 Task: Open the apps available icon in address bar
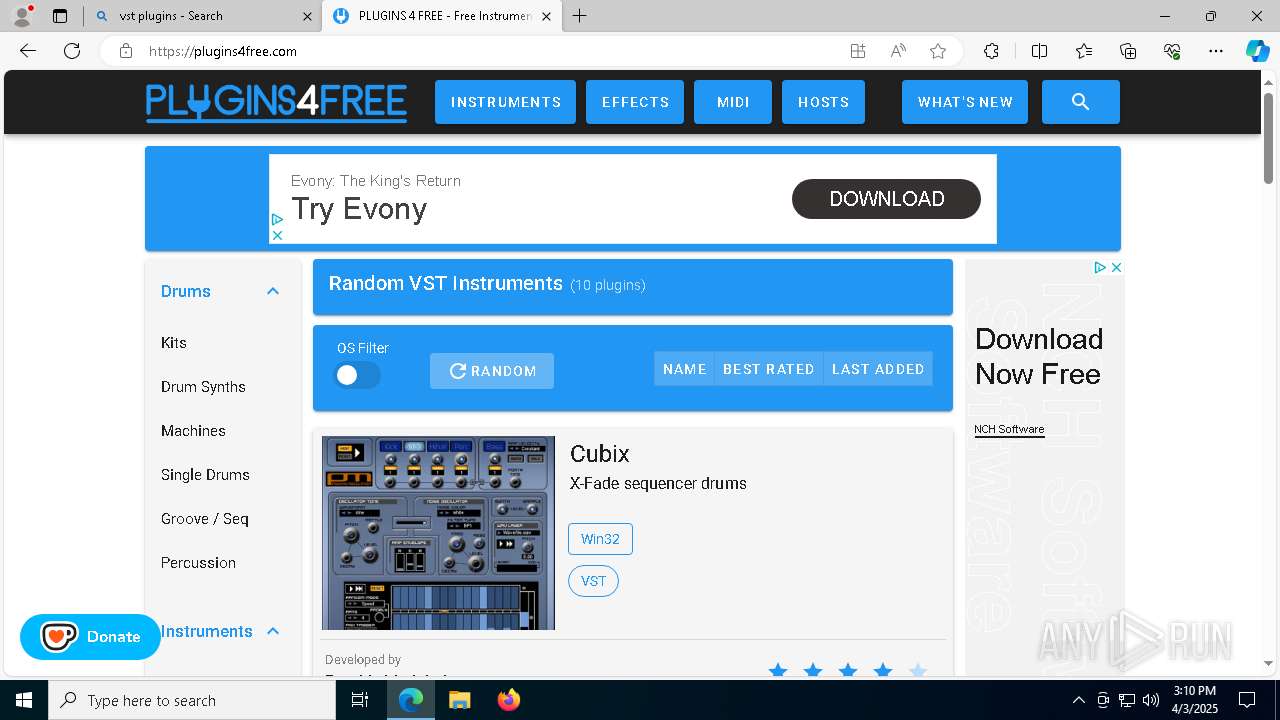pyautogui.click(x=858, y=51)
